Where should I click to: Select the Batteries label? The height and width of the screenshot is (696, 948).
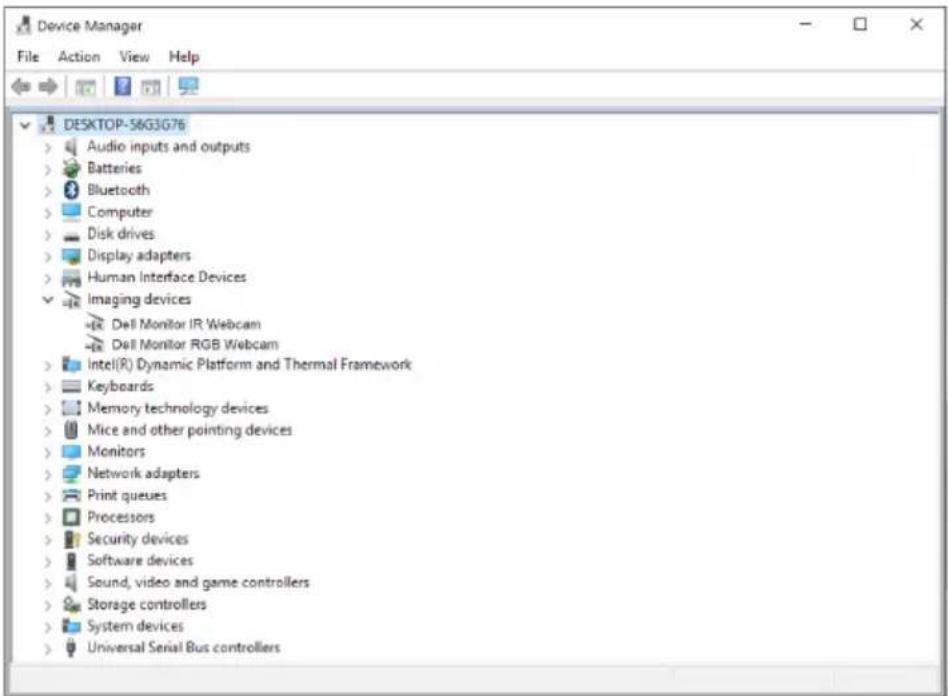click(114, 168)
